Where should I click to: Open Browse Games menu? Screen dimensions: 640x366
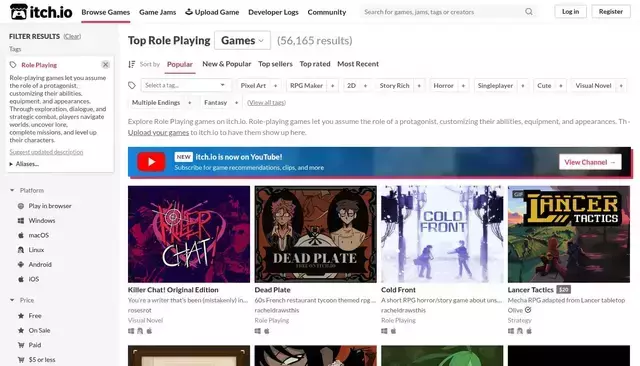pyautogui.click(x=106, y=12)
